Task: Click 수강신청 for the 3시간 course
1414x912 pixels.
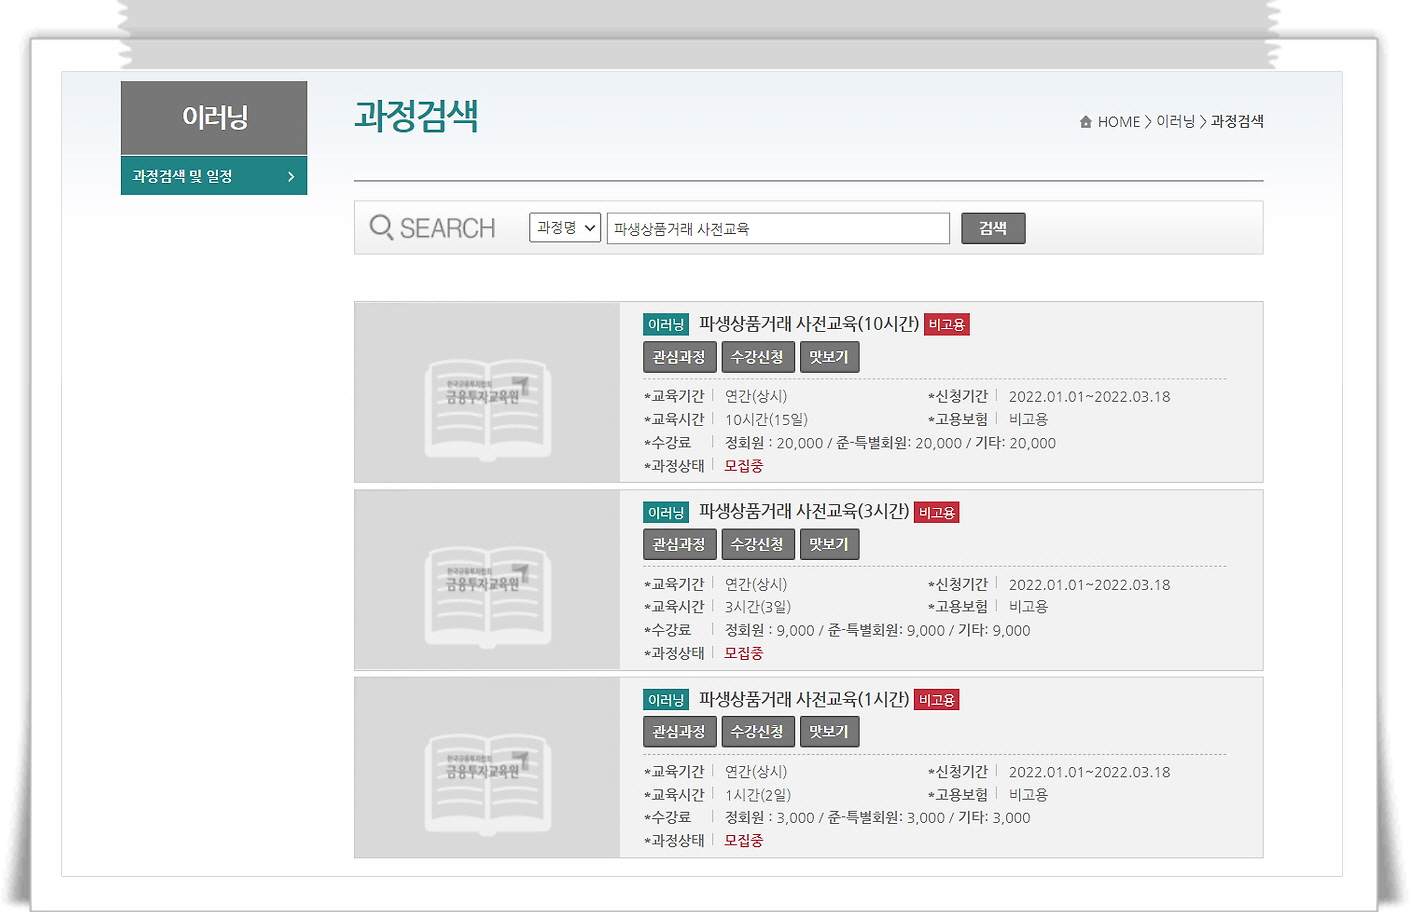Action: tap(757, 544)
